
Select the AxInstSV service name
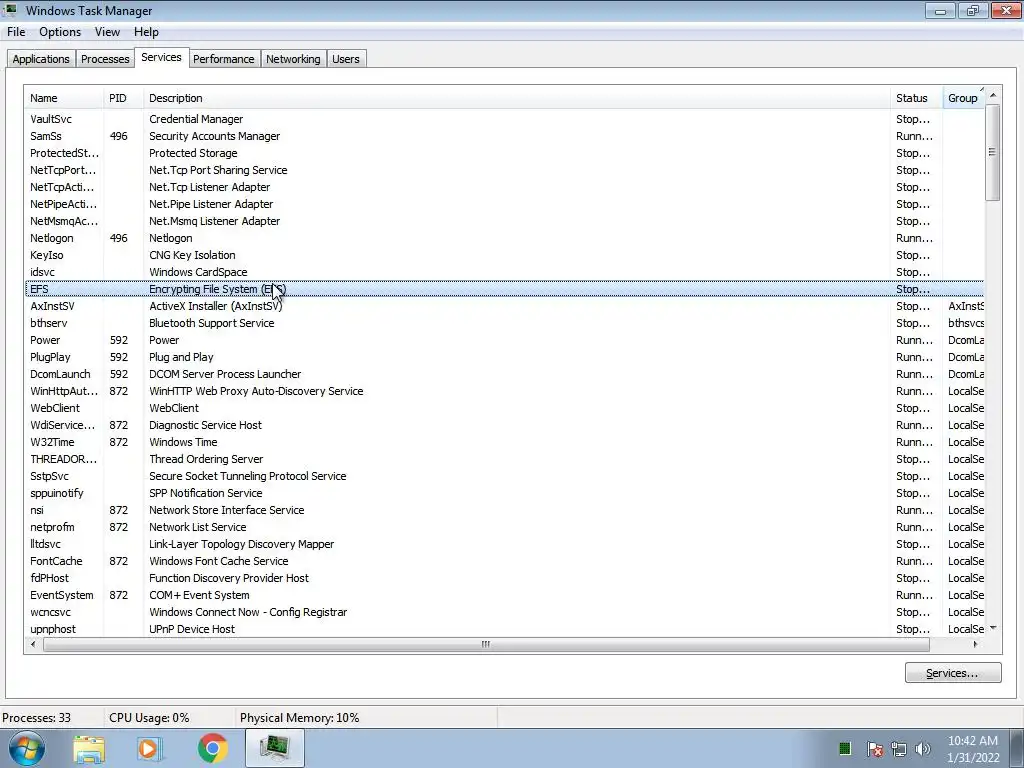click(52, 306)
